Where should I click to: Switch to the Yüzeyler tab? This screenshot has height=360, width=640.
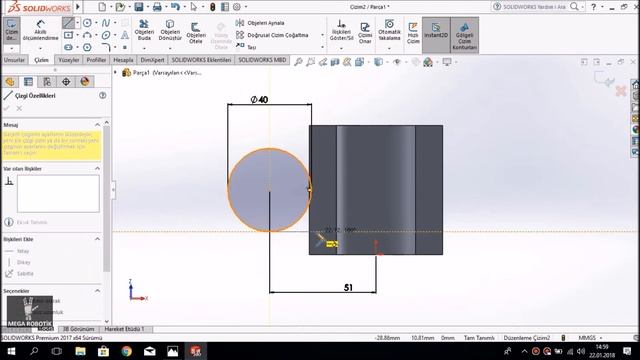pos(69,60)
